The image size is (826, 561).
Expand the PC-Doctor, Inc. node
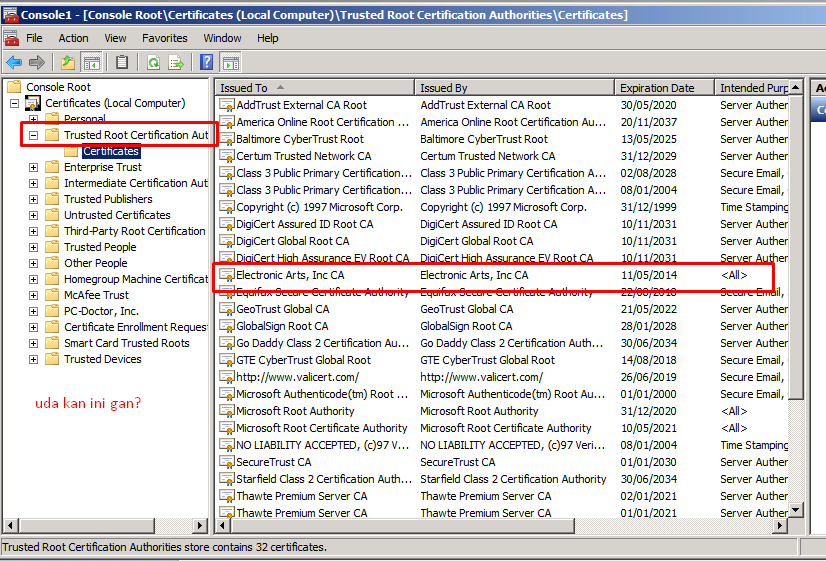(34, 311)
